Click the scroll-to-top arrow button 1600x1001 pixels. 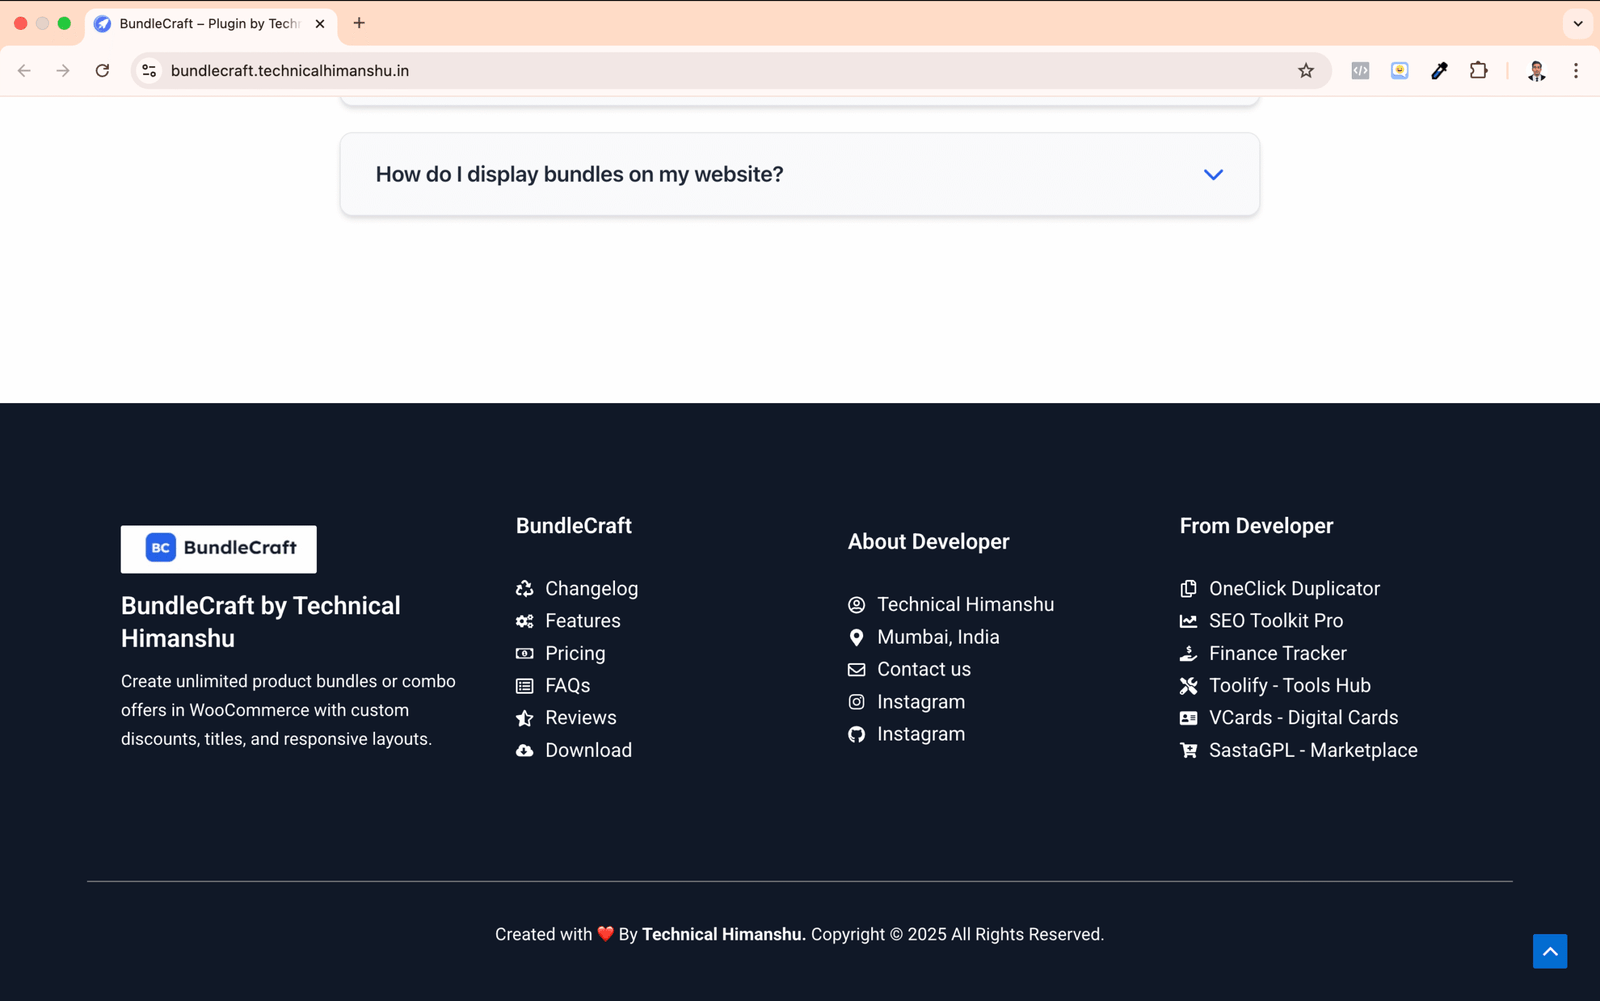point(1549,951)
